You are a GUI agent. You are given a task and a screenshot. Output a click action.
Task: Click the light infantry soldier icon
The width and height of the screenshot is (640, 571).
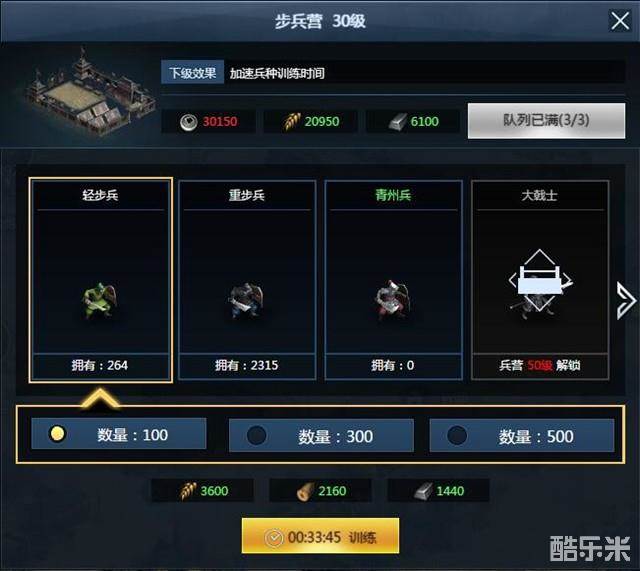(x=100, y=300)
